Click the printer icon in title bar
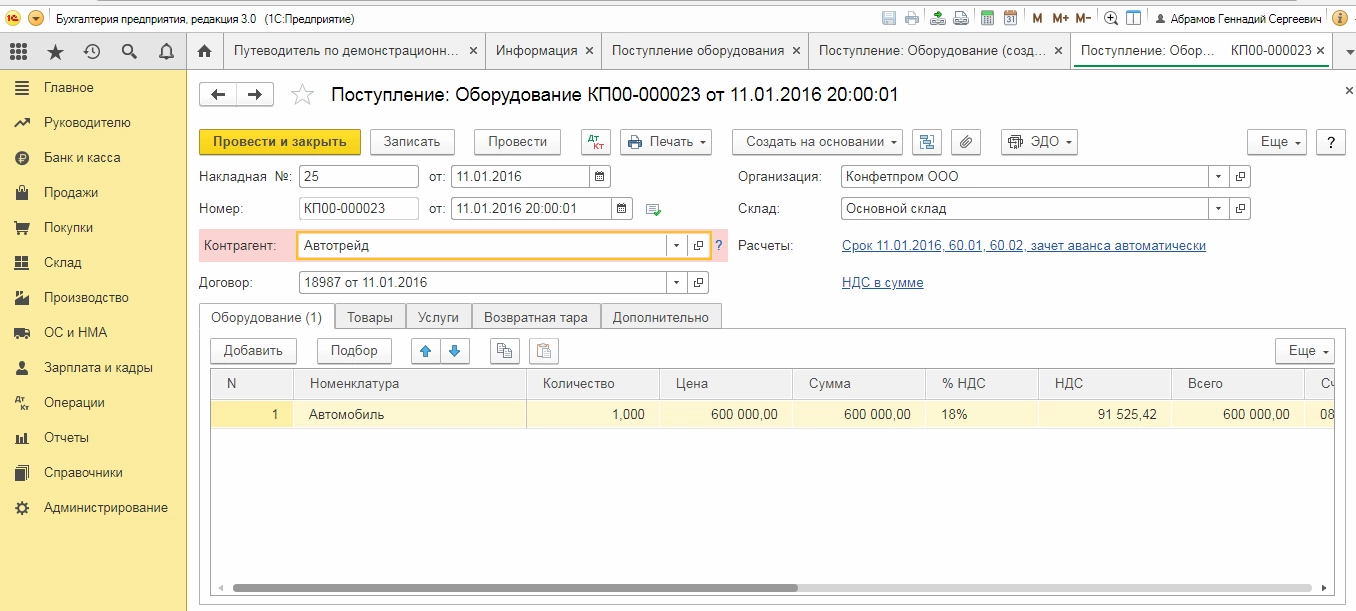 point(912,18)
